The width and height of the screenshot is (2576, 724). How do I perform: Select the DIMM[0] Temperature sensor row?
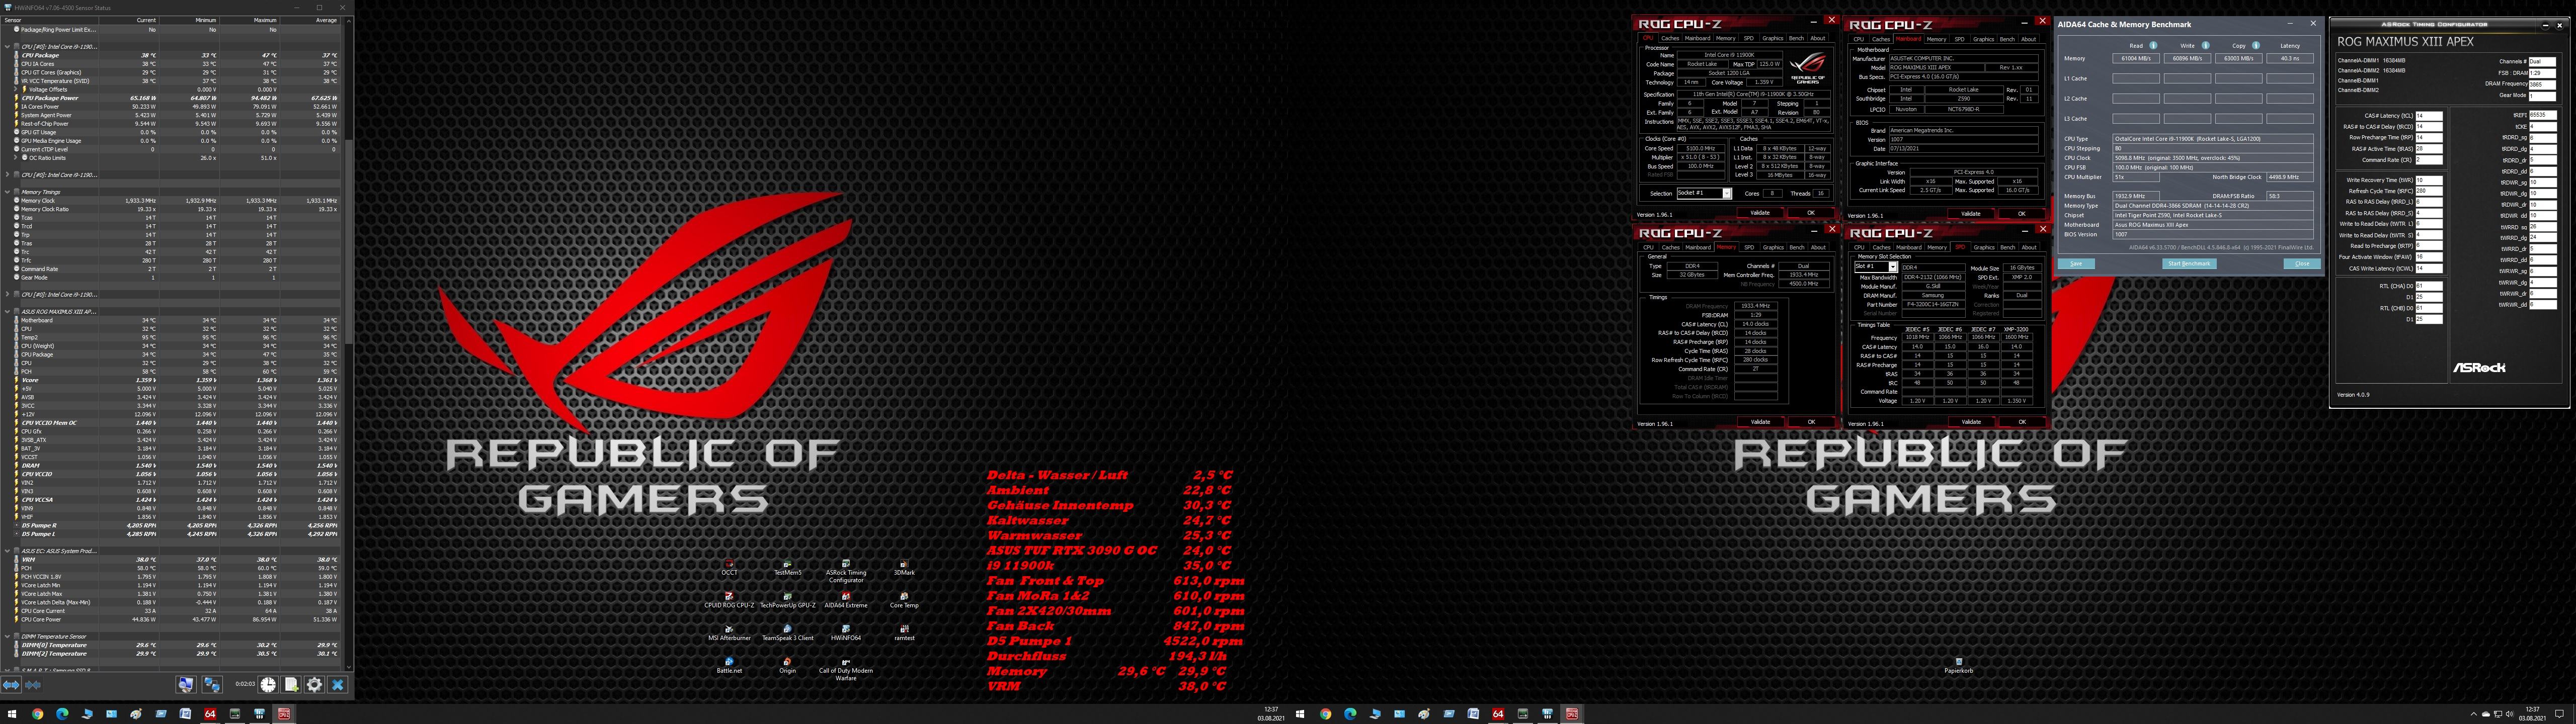click(170, 645)
